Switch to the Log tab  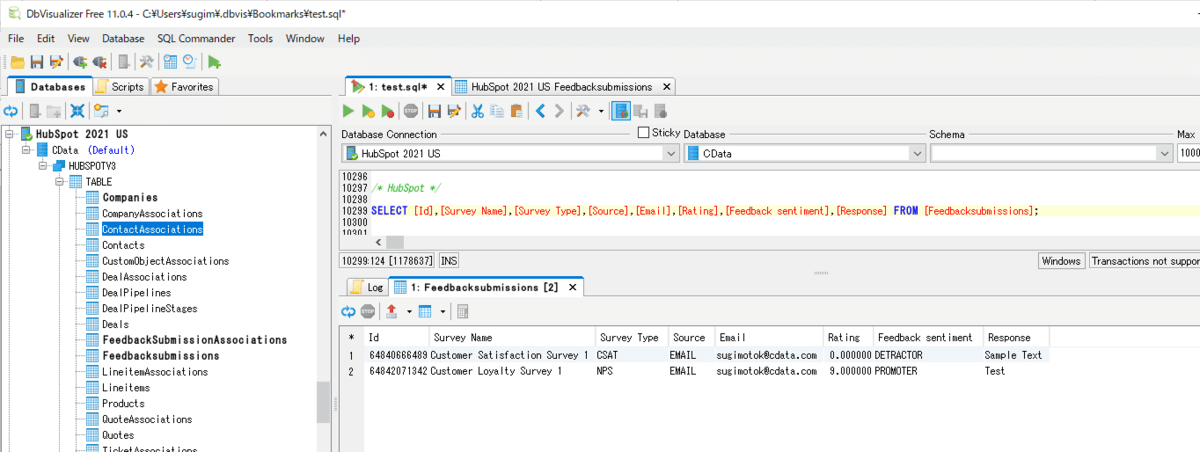(x=367, y=287)
